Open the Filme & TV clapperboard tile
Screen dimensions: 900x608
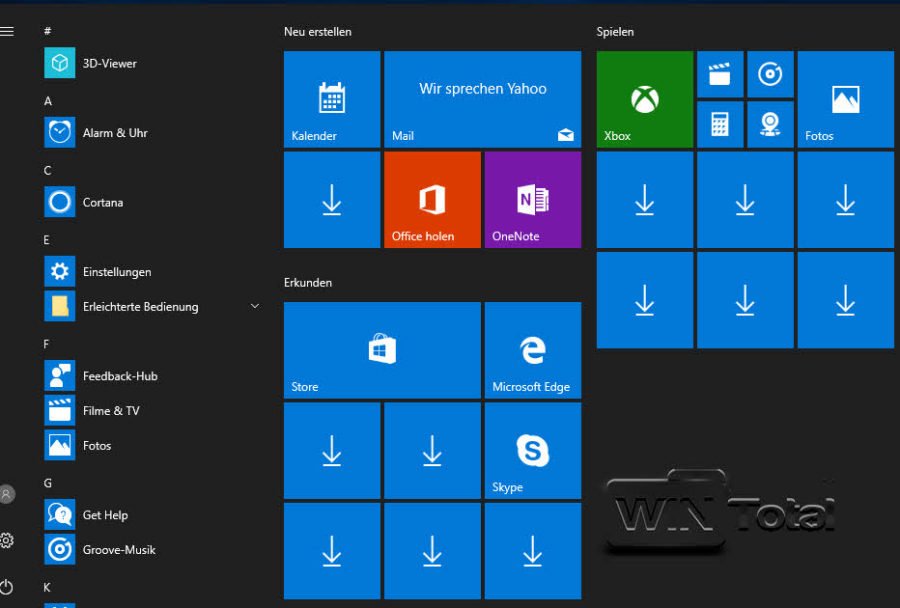[720, 73]
